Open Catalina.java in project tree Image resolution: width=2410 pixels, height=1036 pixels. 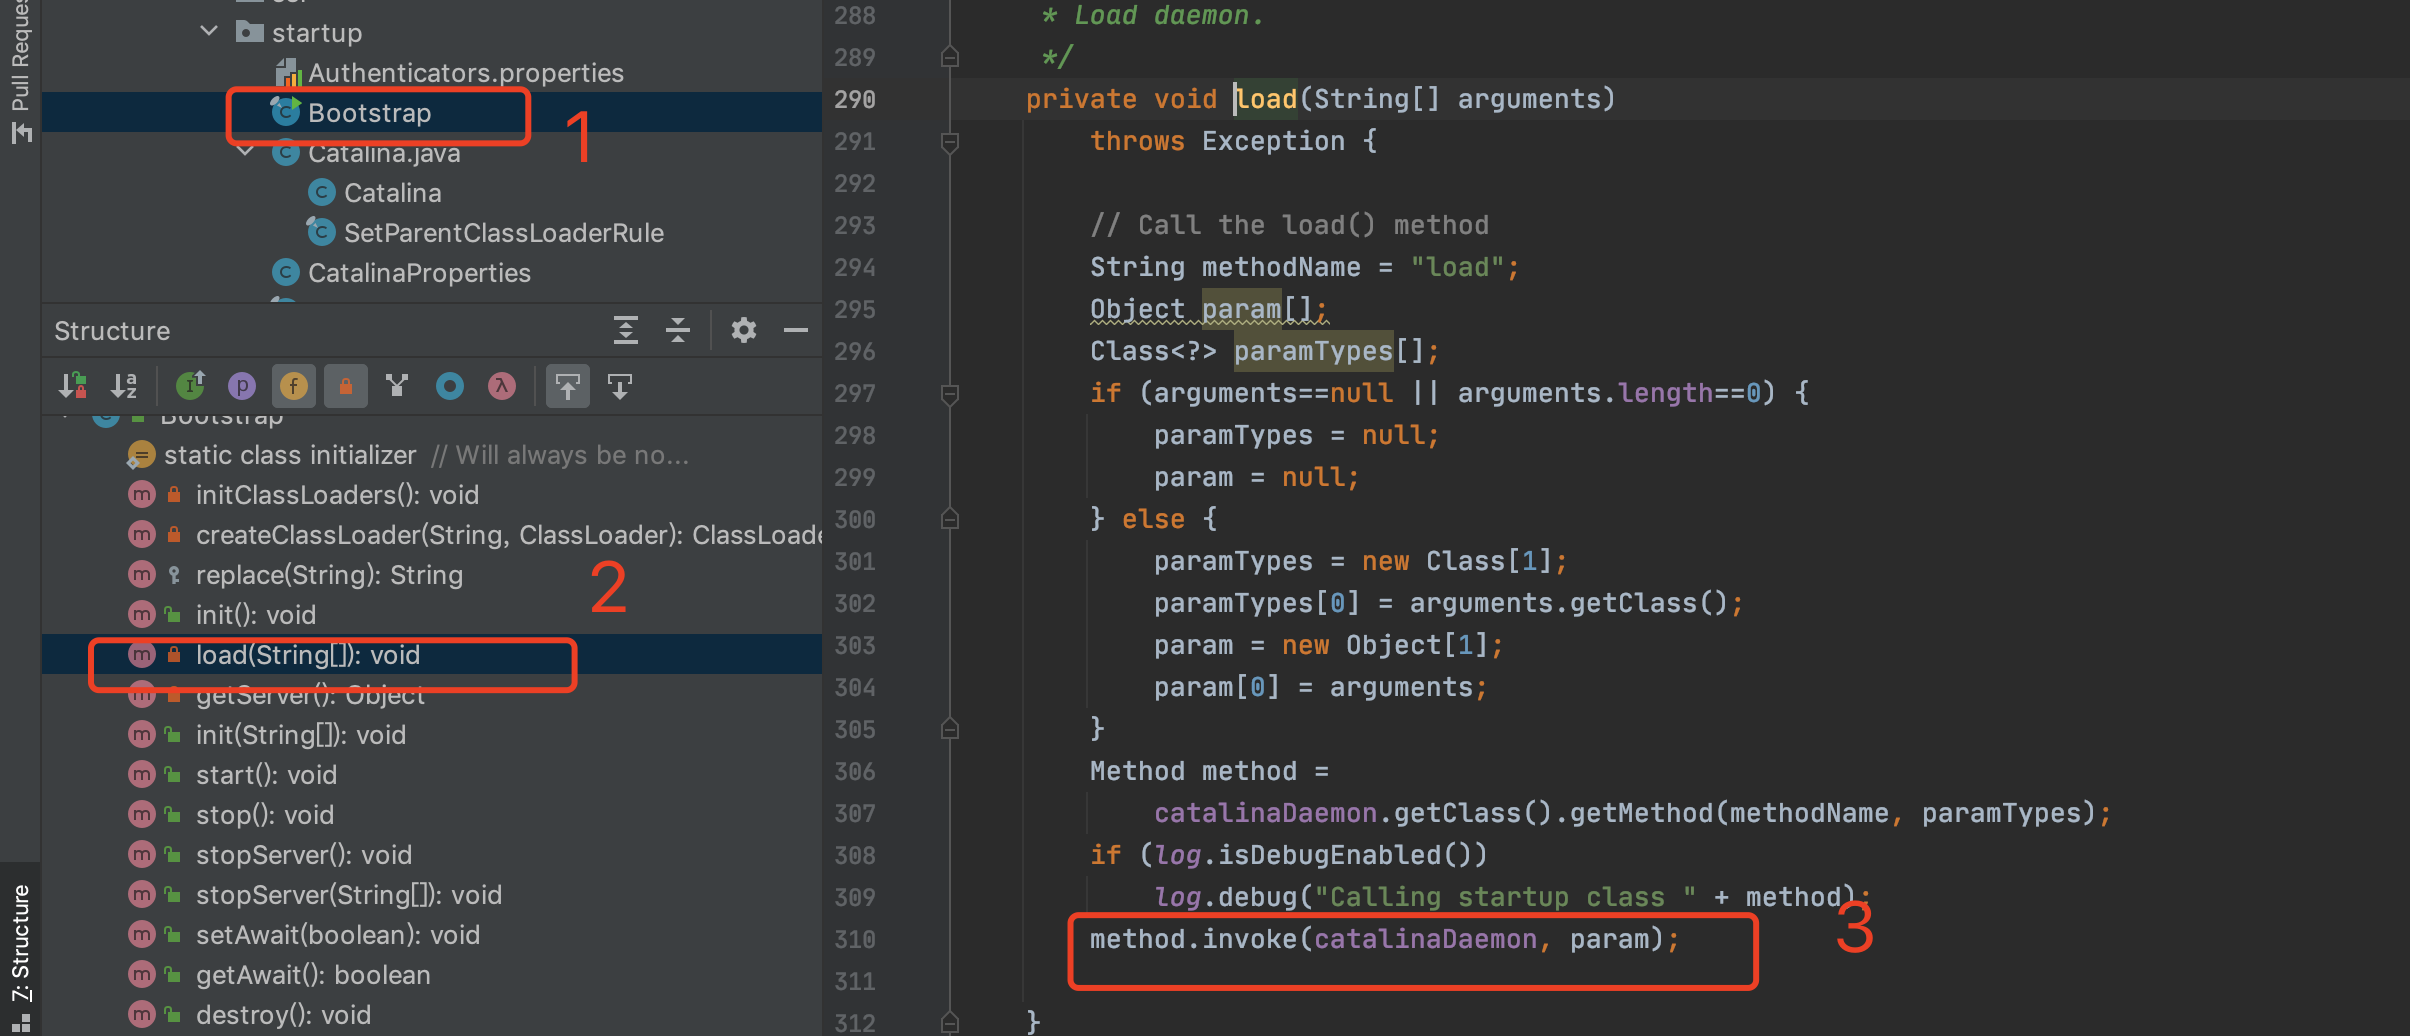click(384, 153)
